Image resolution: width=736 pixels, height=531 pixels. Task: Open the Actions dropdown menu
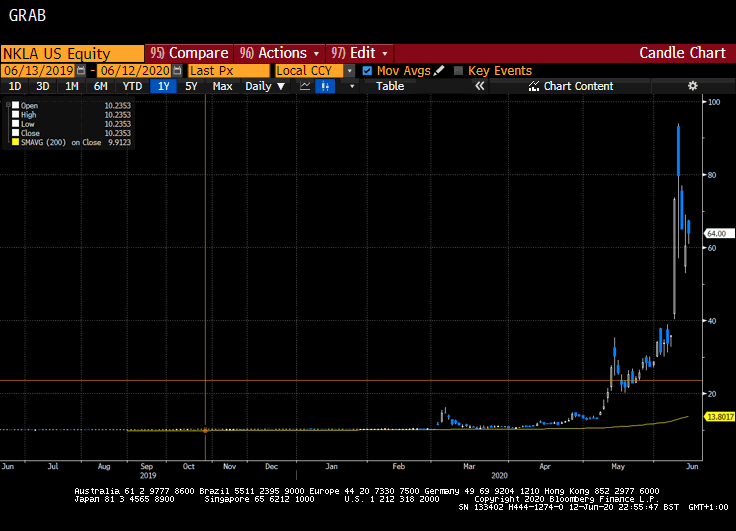tap(279, 53)
